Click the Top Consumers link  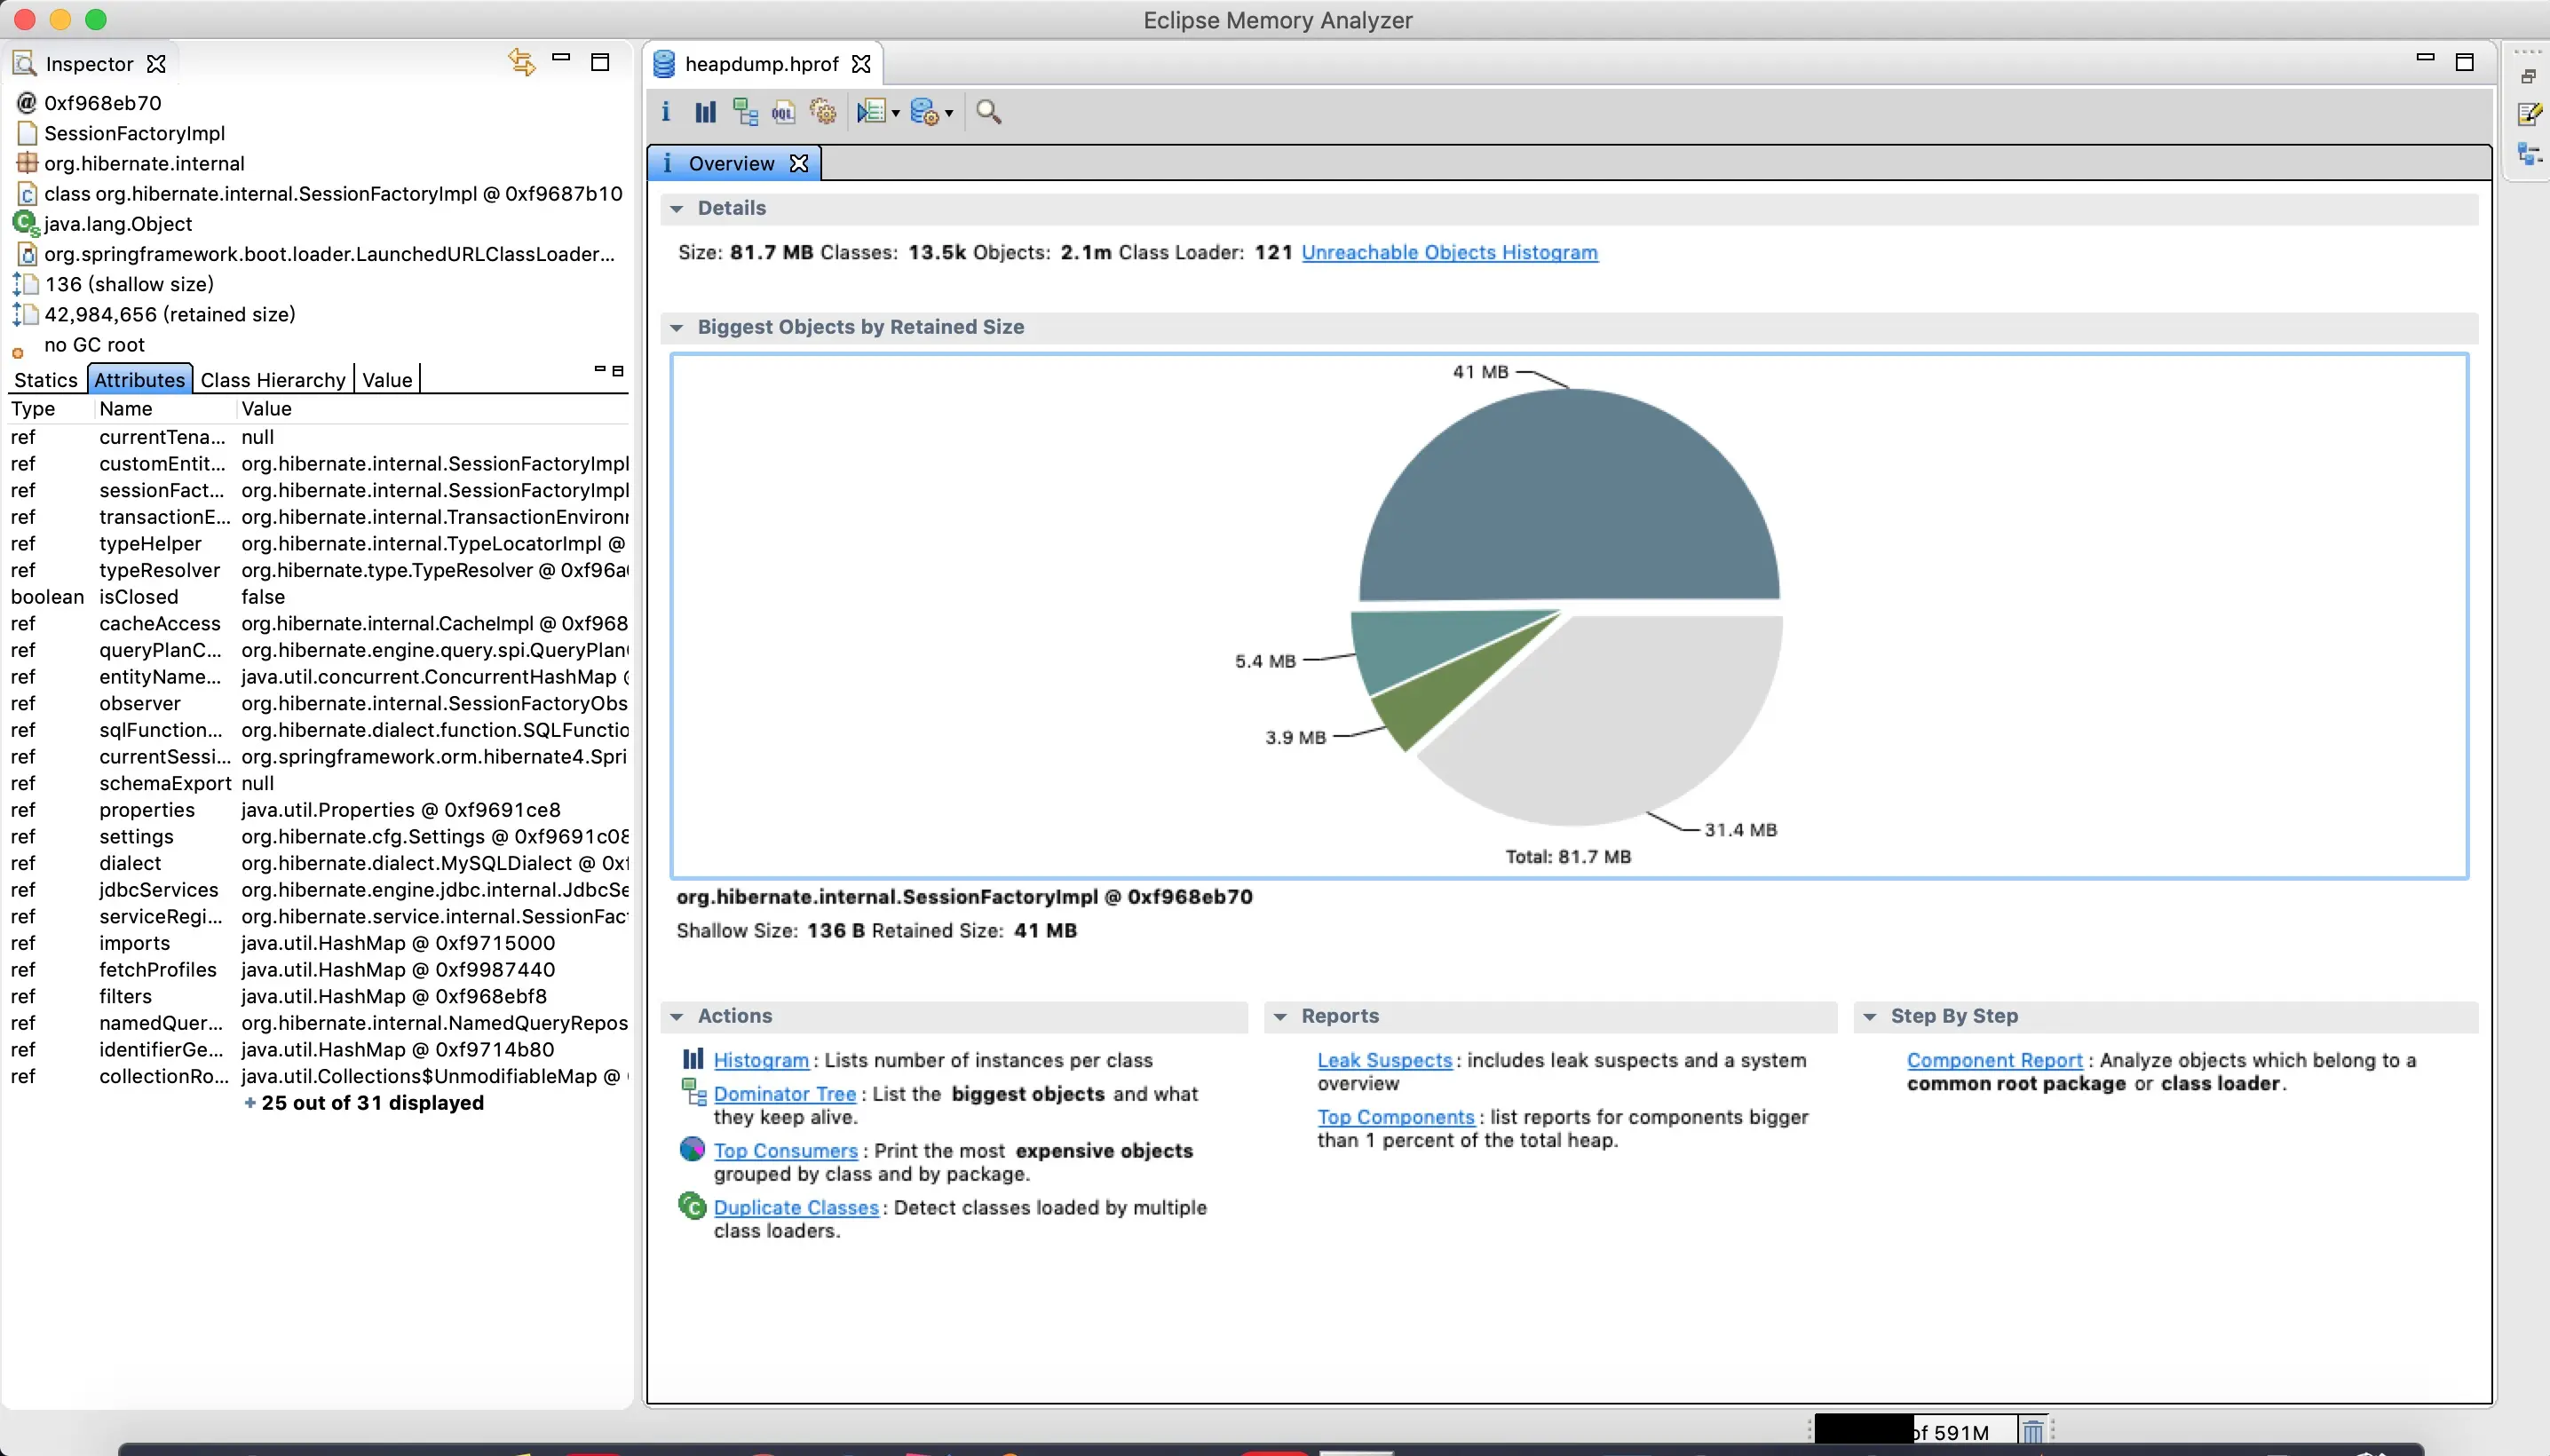785,1150
